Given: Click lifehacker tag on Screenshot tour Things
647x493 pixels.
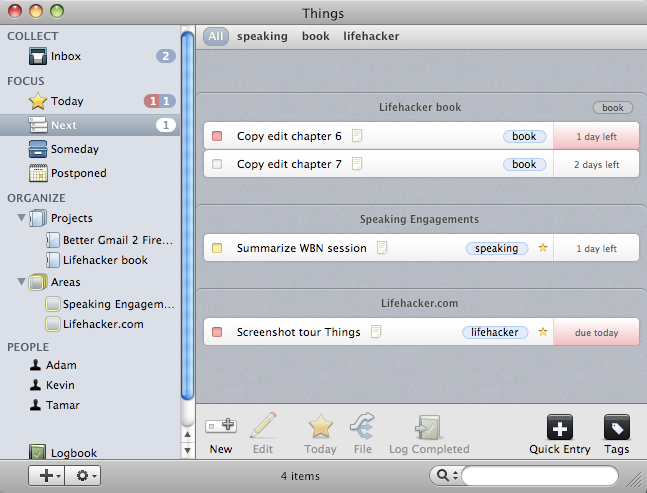Looking at the screenshot, I should click(495, 332).
